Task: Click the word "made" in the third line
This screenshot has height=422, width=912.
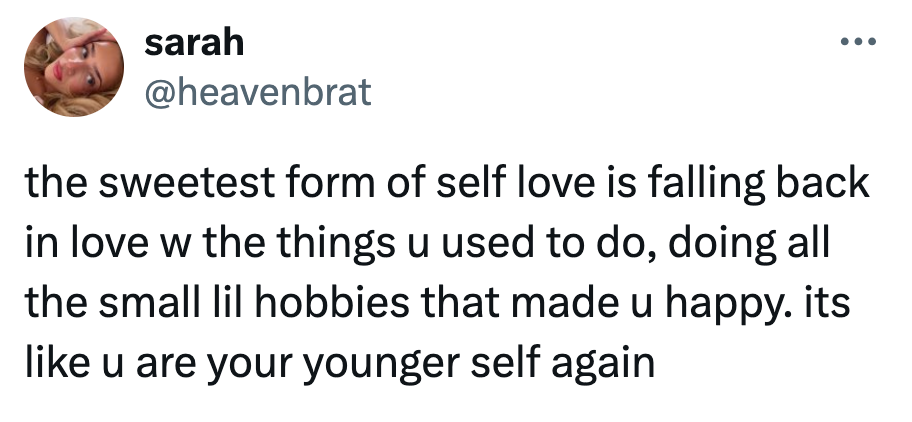Action: click(566, 303)
